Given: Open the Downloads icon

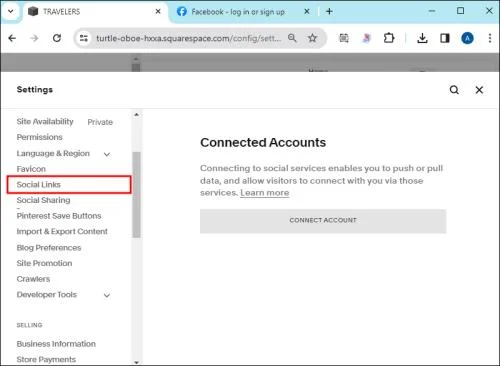Looking at the screenshot, I should [422, 38].
